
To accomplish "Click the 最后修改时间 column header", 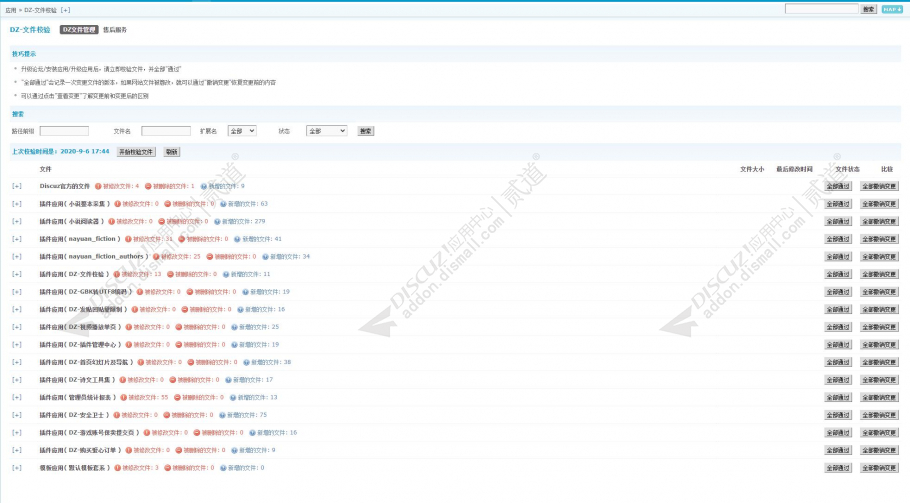I will coord(795,169).
